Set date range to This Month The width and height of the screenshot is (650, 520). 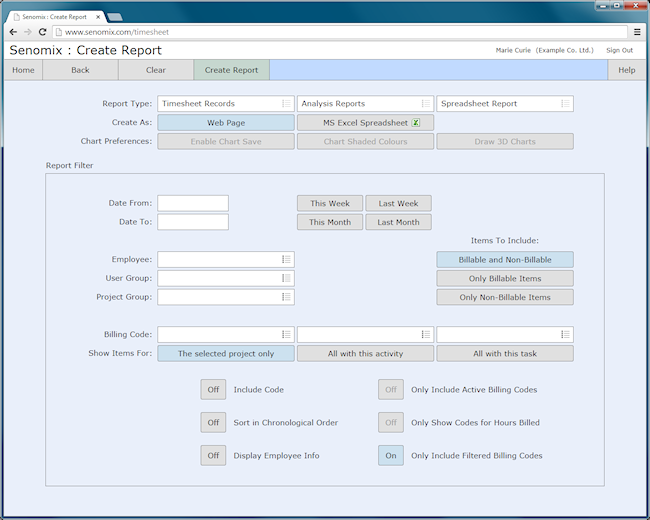(x=330, y=222)
